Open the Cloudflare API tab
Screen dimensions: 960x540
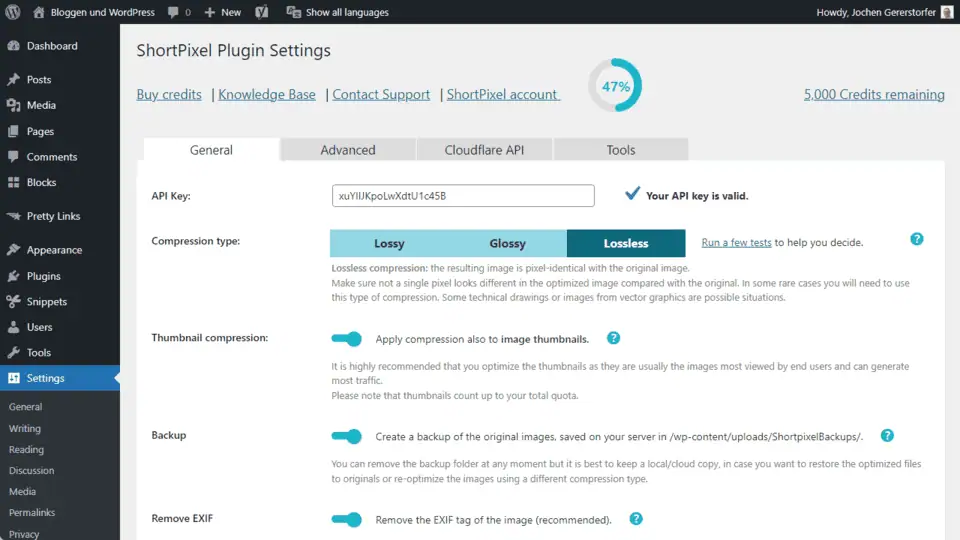point(484,150)
